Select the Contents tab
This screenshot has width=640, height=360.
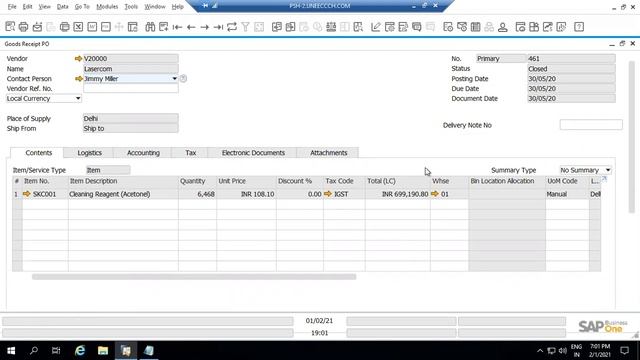pyautogui.click(x=38, y=153)
